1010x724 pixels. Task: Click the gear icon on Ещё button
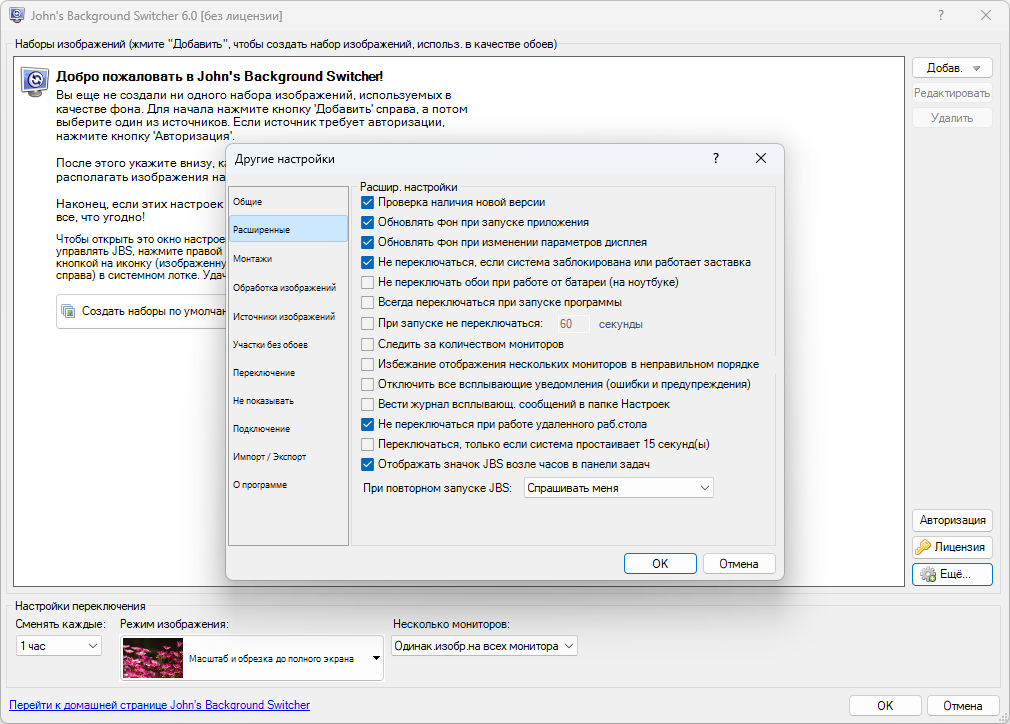(928, 574)
